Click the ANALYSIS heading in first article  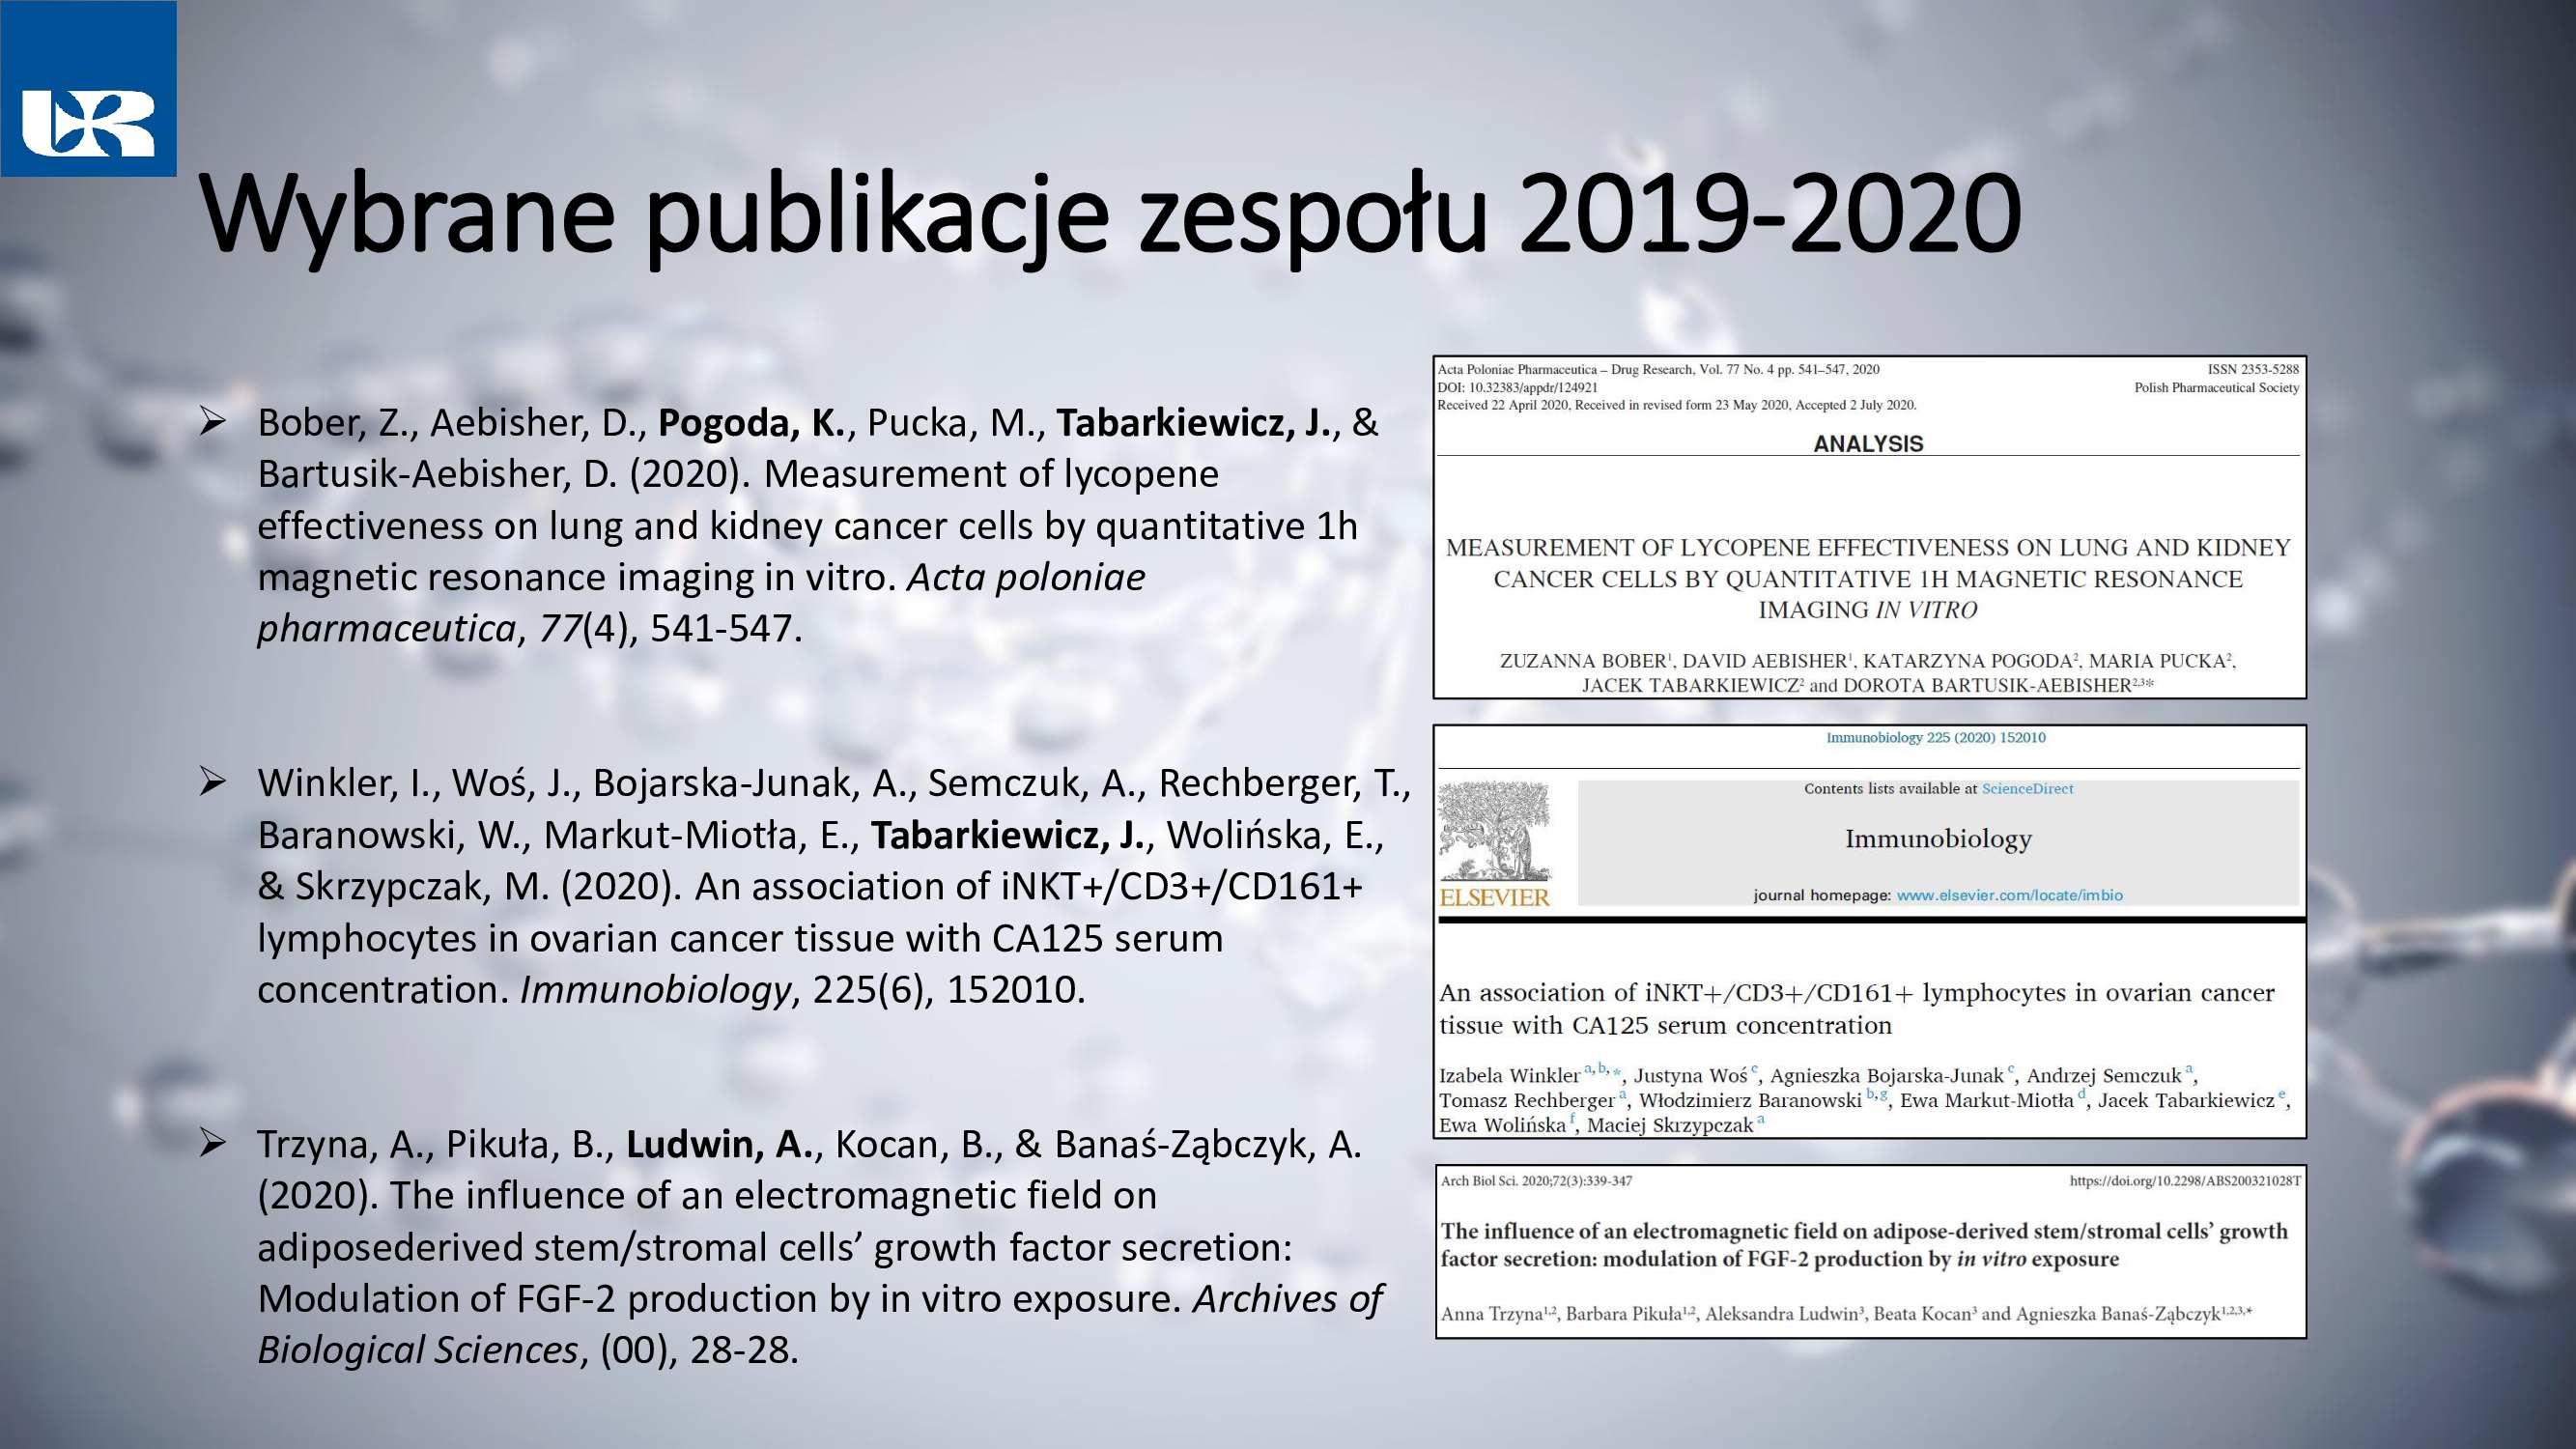pos(1868,444)
